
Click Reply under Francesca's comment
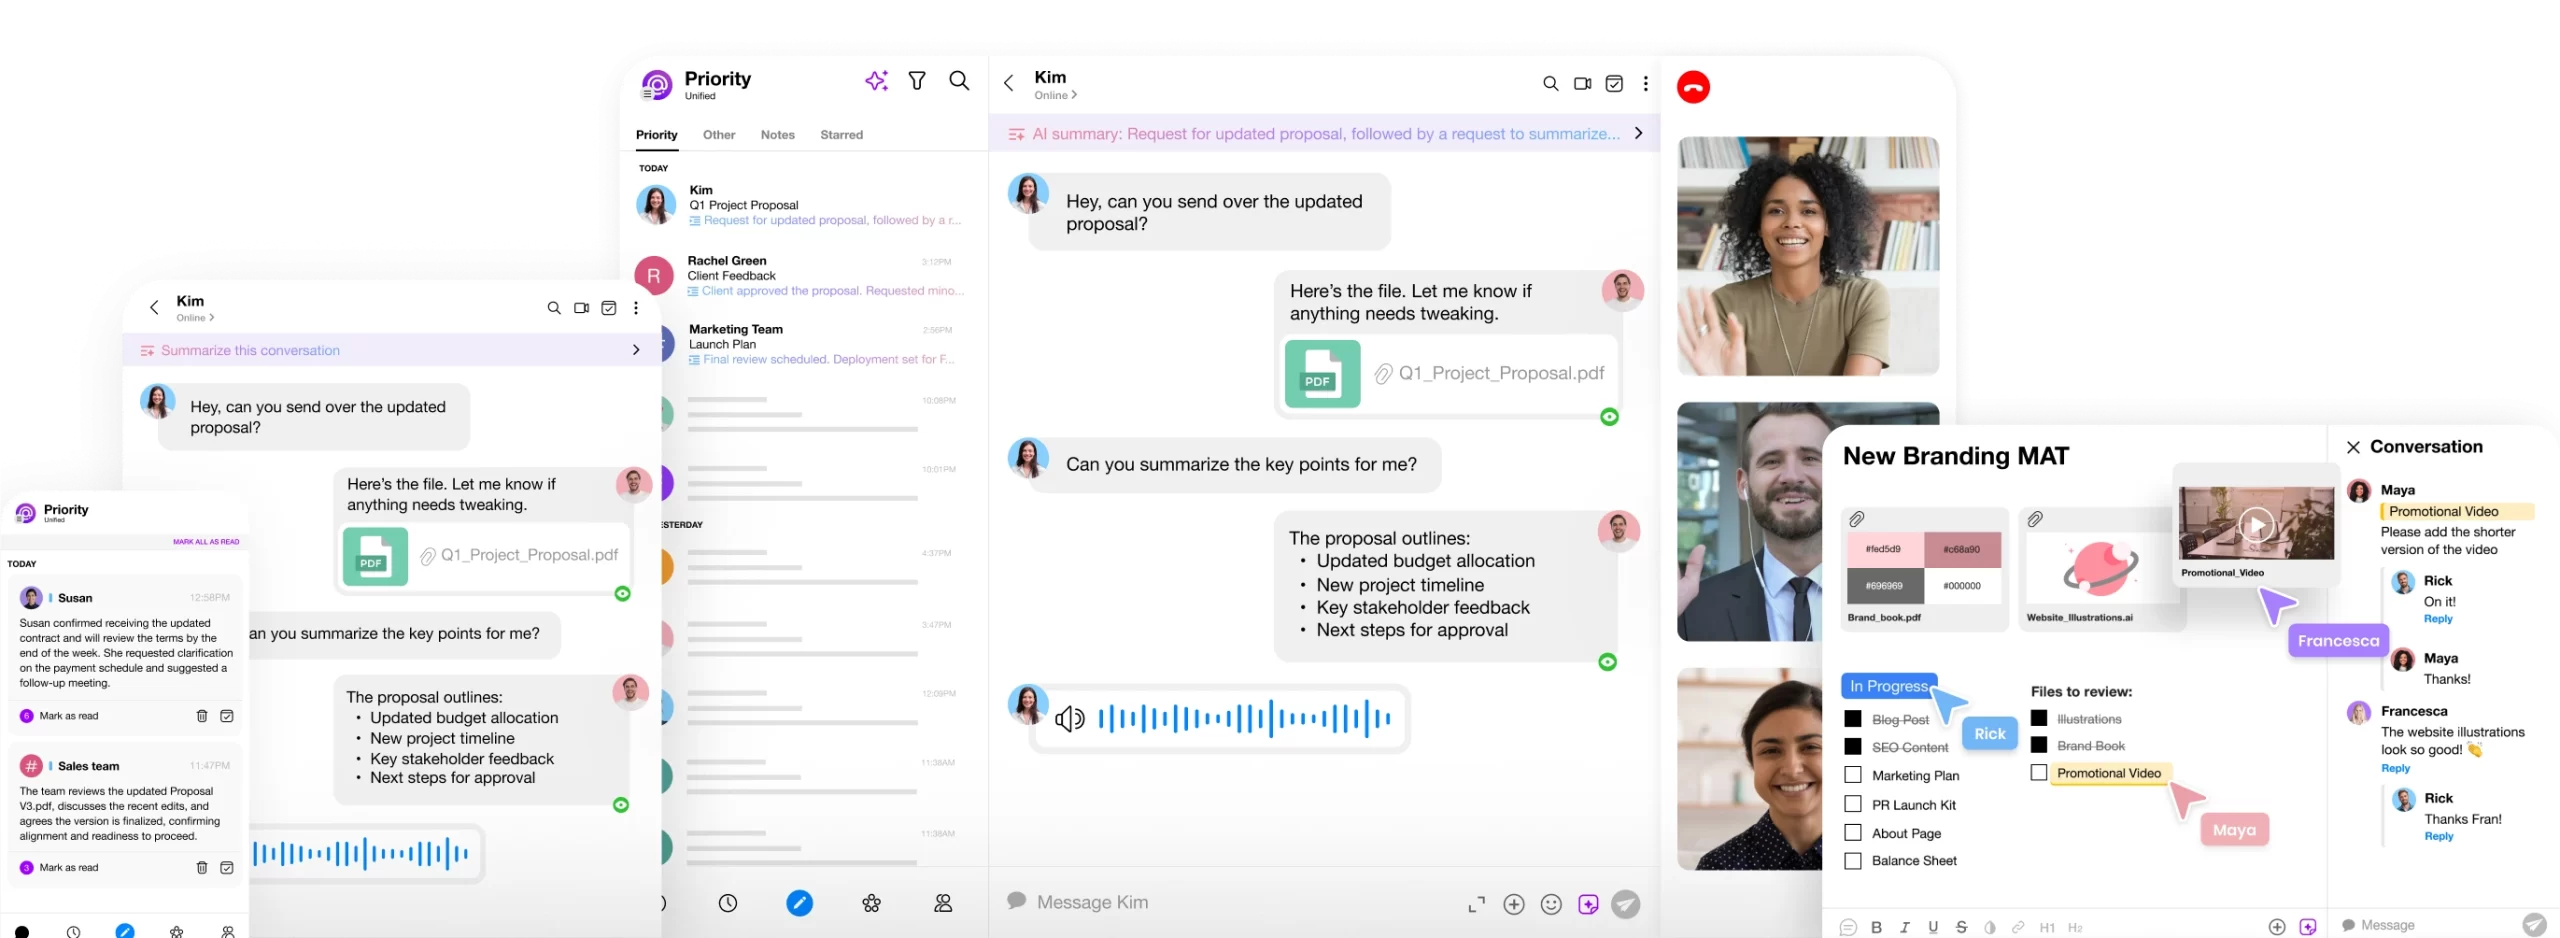[2395, 768]
